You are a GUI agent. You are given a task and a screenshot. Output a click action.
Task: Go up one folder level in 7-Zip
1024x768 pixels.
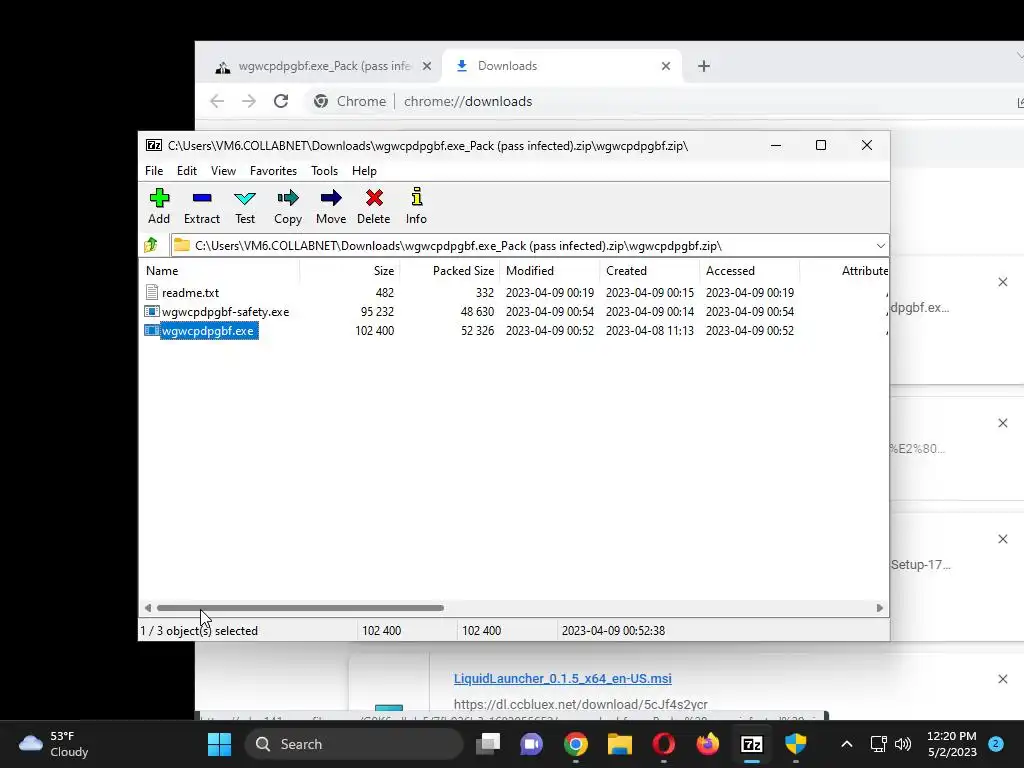click(x=151, y=245)
